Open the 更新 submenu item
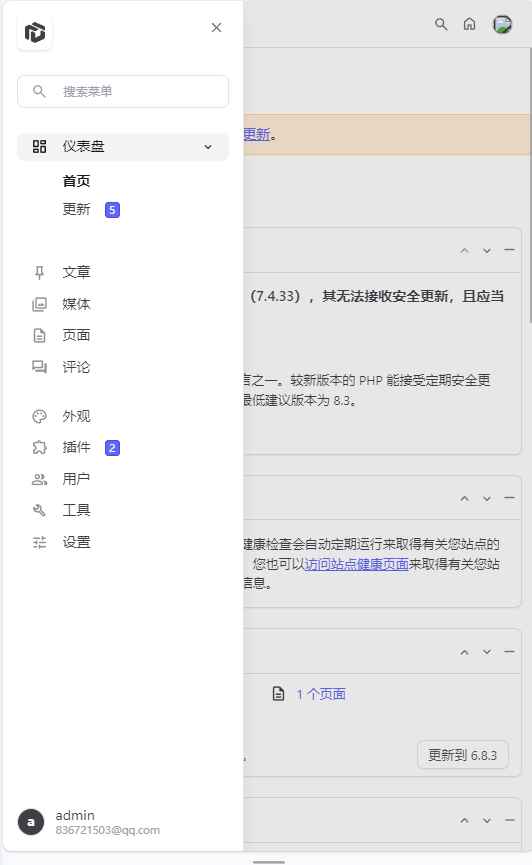Image resolution: width=532 pixels, height=865 pixels. [76, 209]
